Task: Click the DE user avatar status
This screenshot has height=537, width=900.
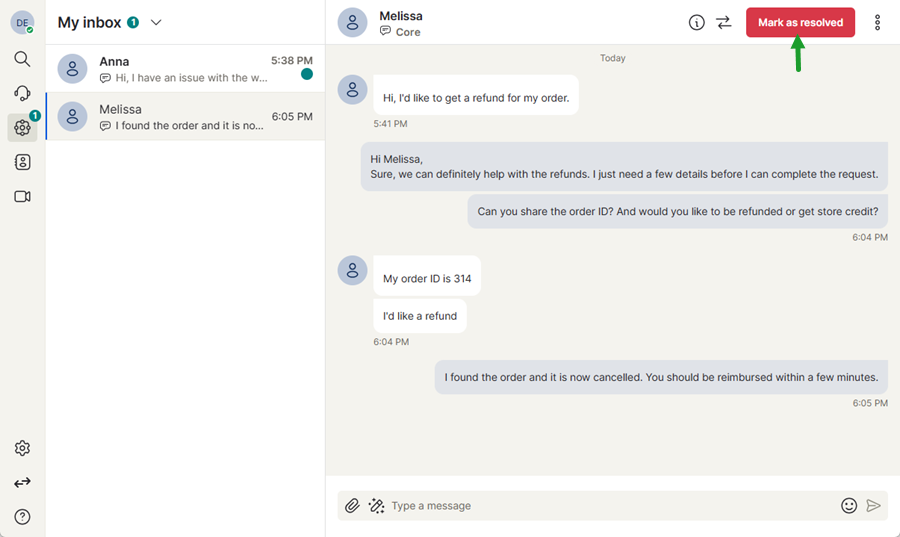Action: coord(22,22)
